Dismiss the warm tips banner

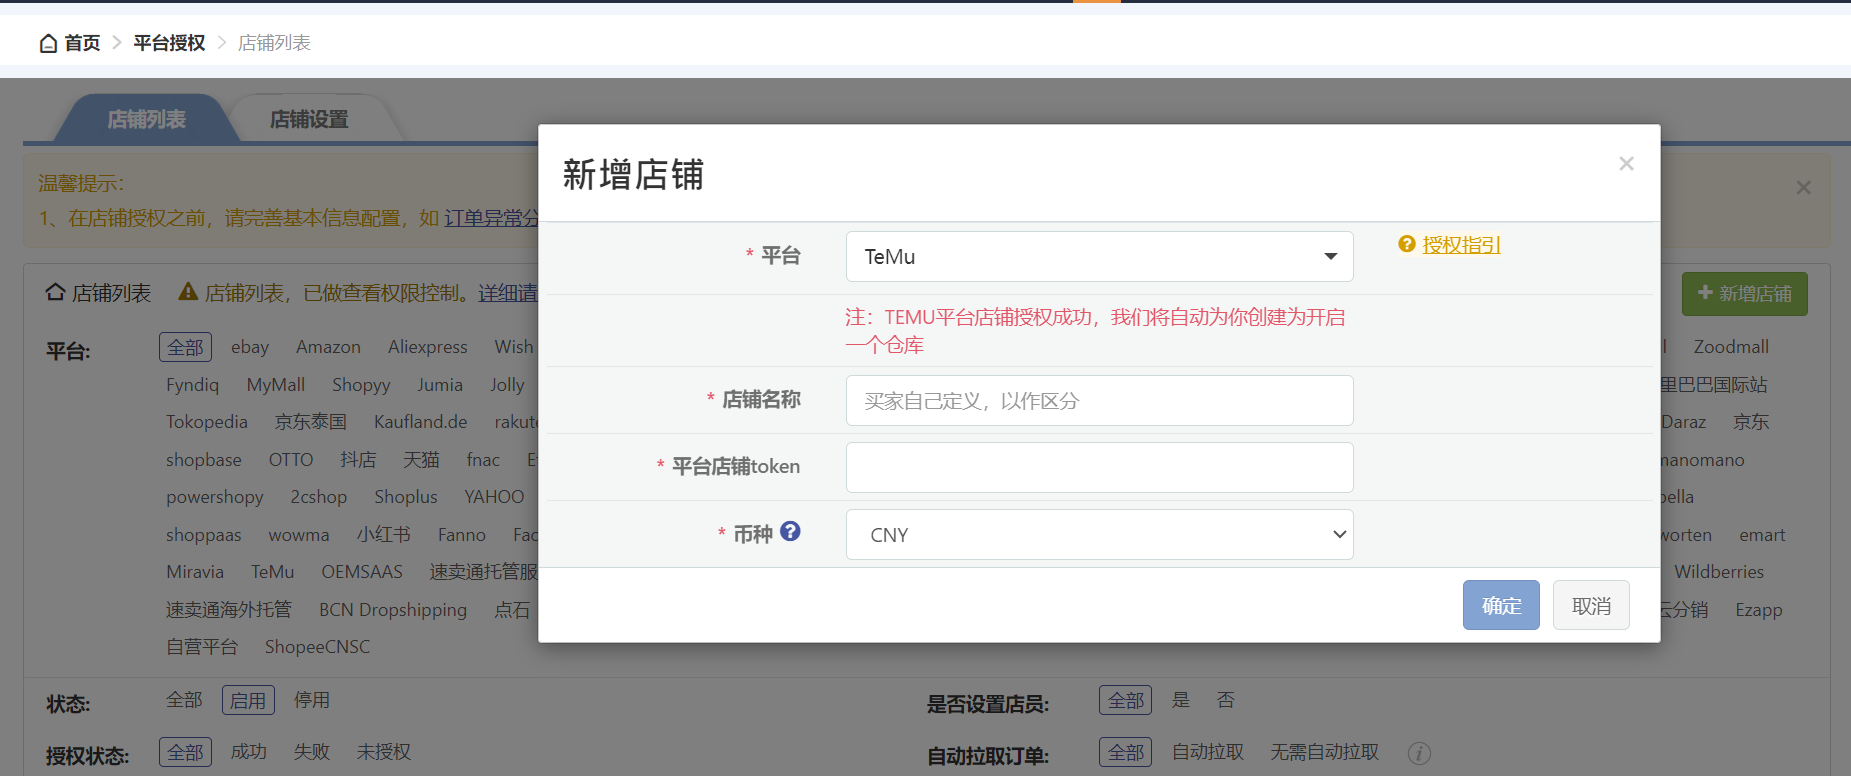pyautogui.click(x=1803, y=188)
